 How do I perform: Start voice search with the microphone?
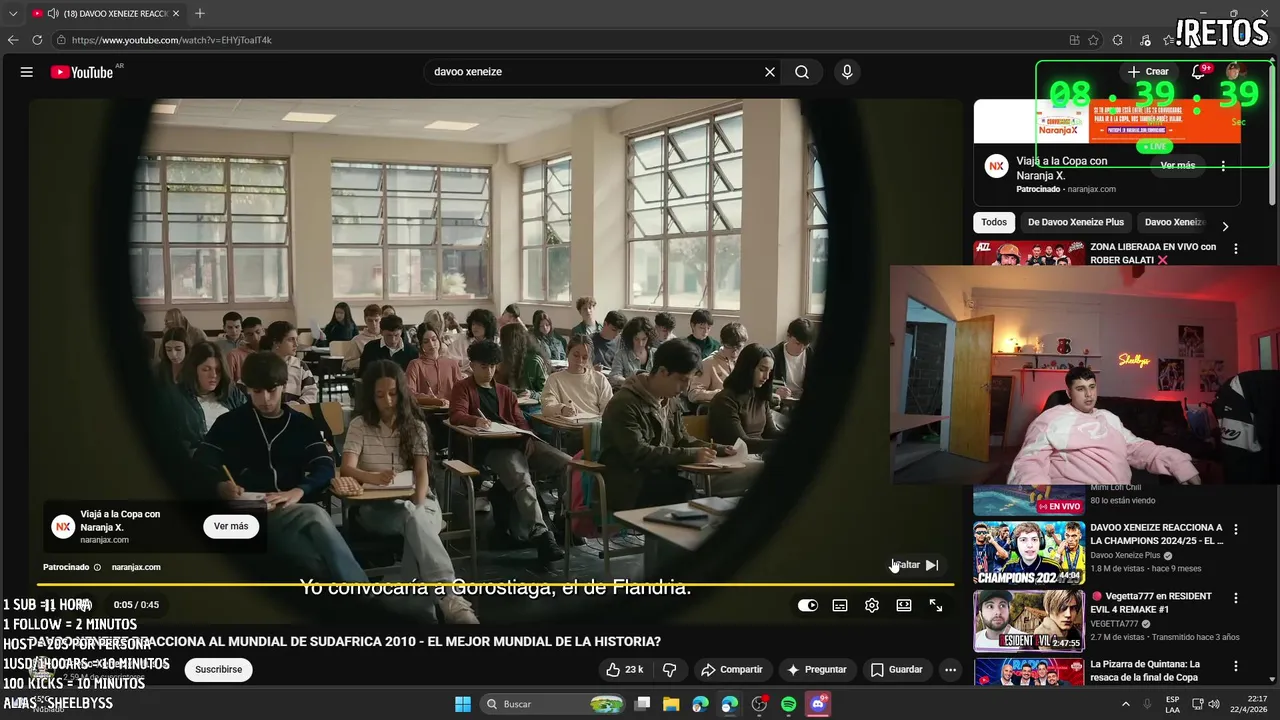(x=847, y=72)
